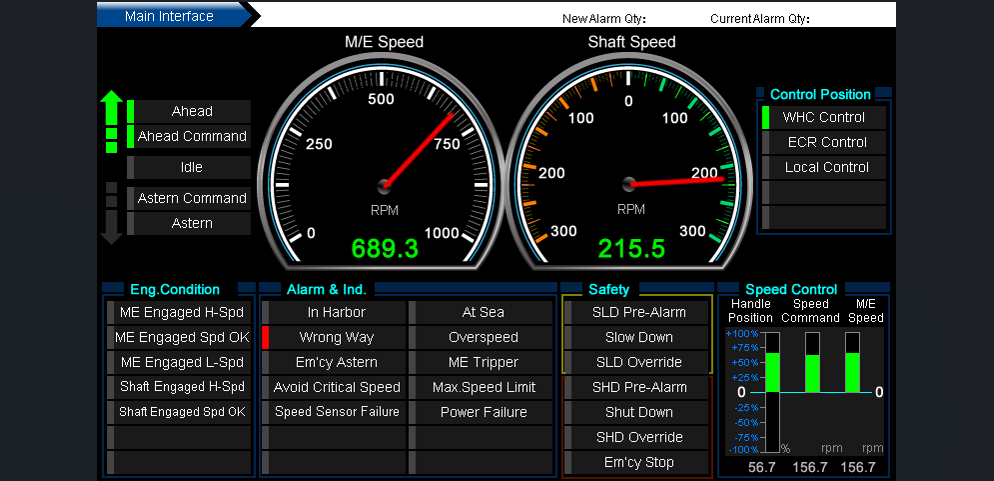Click the Safety panel header
Image resolution: width=994 pixels, height=481 pixels.
coord(609,289)
